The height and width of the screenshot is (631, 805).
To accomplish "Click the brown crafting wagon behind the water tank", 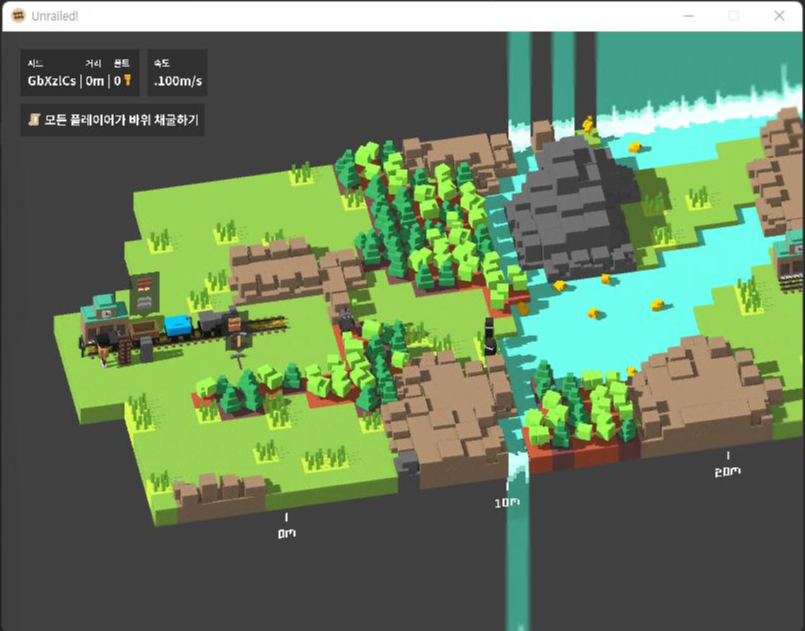I will (145, 328).
